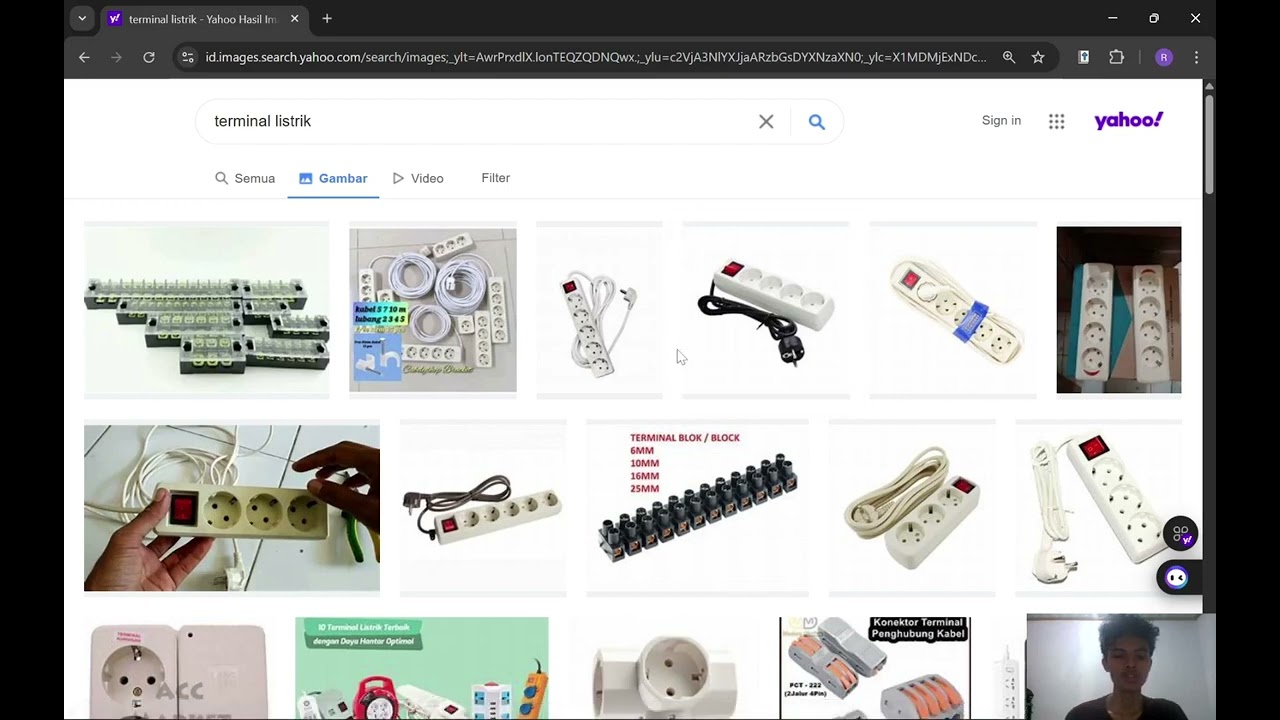
Task: Switch to the Semua tab
Action: click(245, 178)
